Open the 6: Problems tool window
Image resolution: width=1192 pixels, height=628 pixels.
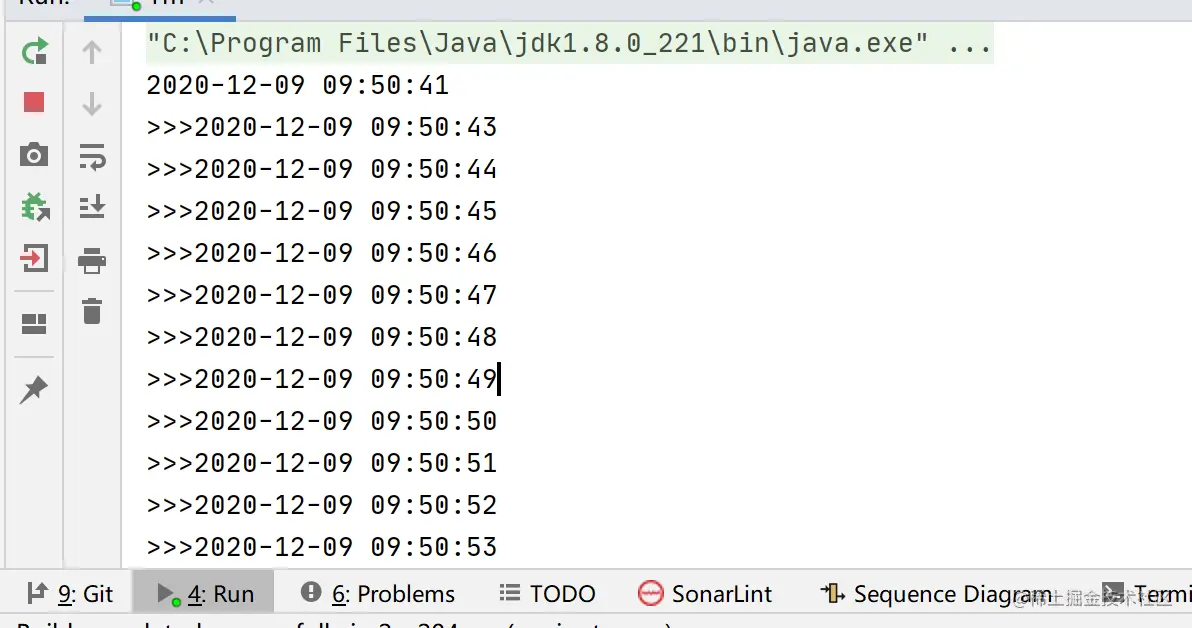point(378,594)
